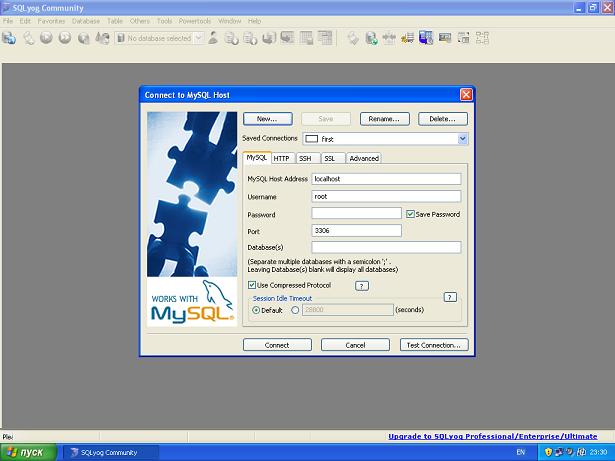615x461 pixels.
Task: Click the New... connection button
Action: (x=267, y=119)
